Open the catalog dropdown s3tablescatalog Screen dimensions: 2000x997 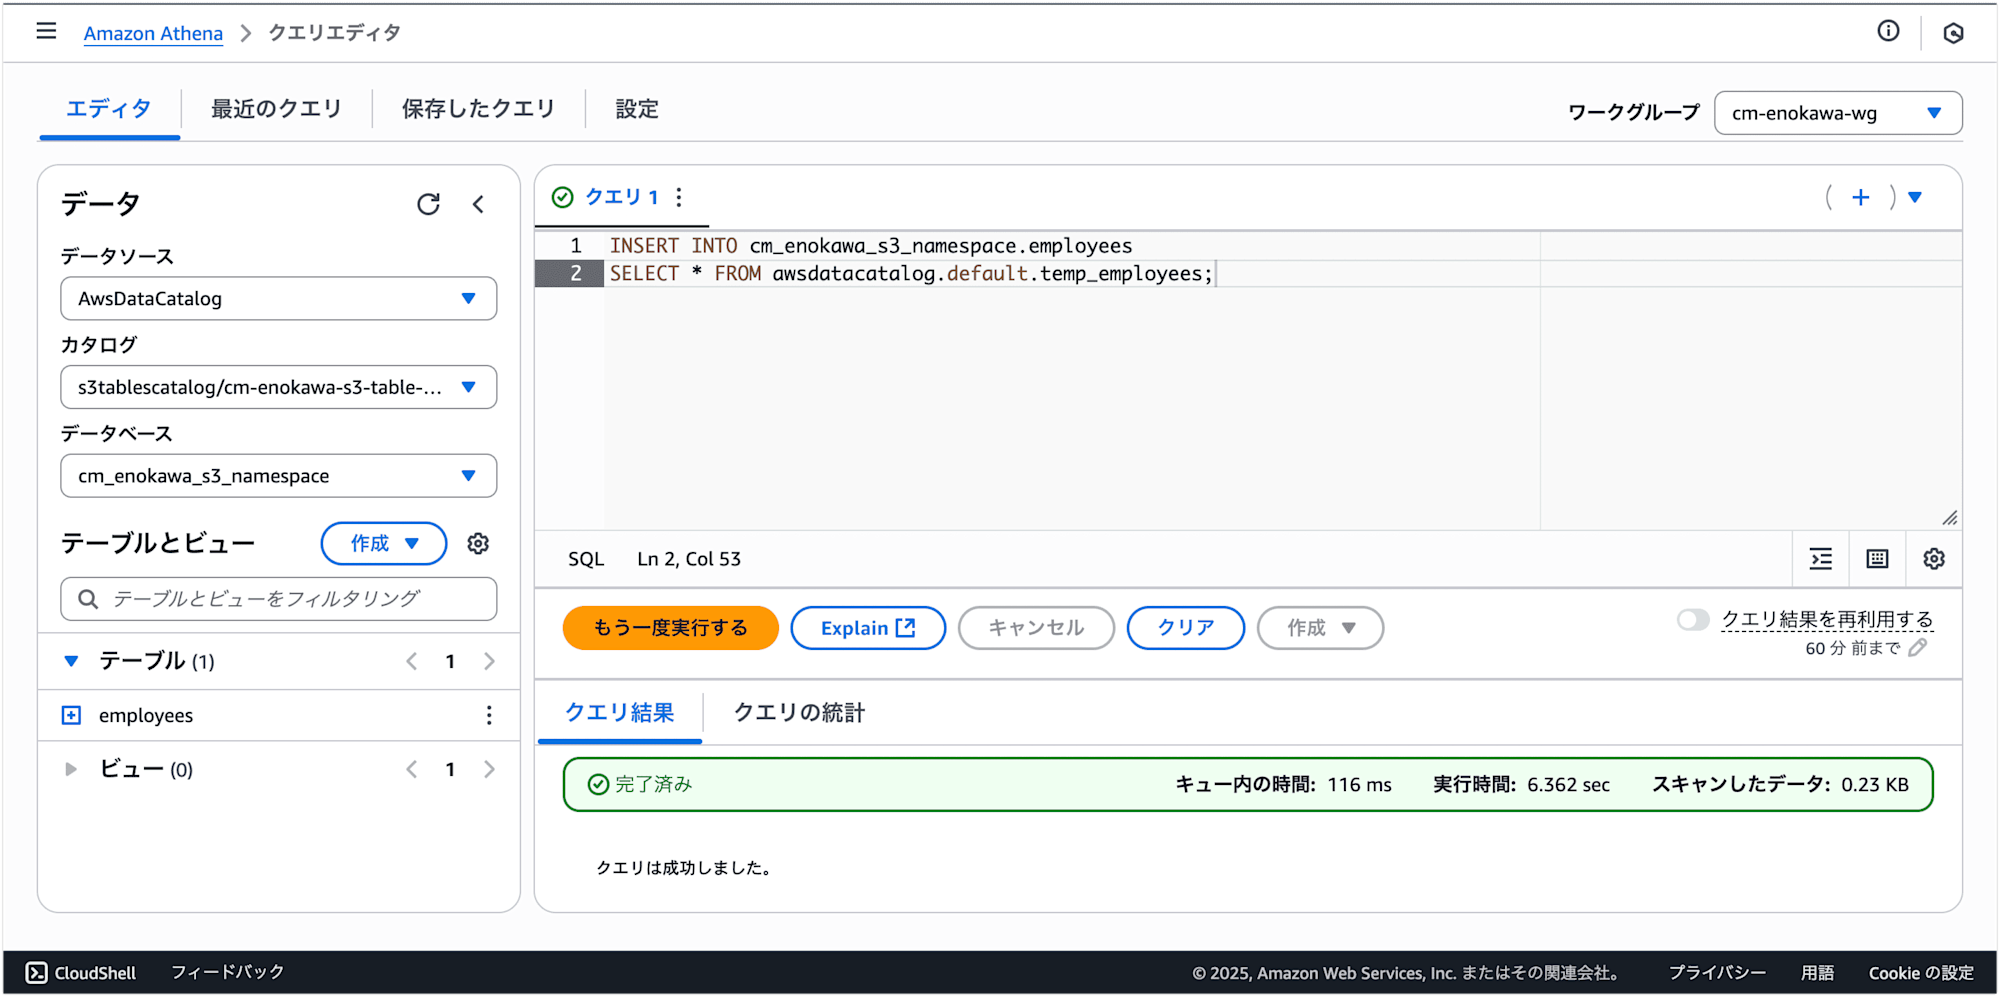(x=279, y=387)
